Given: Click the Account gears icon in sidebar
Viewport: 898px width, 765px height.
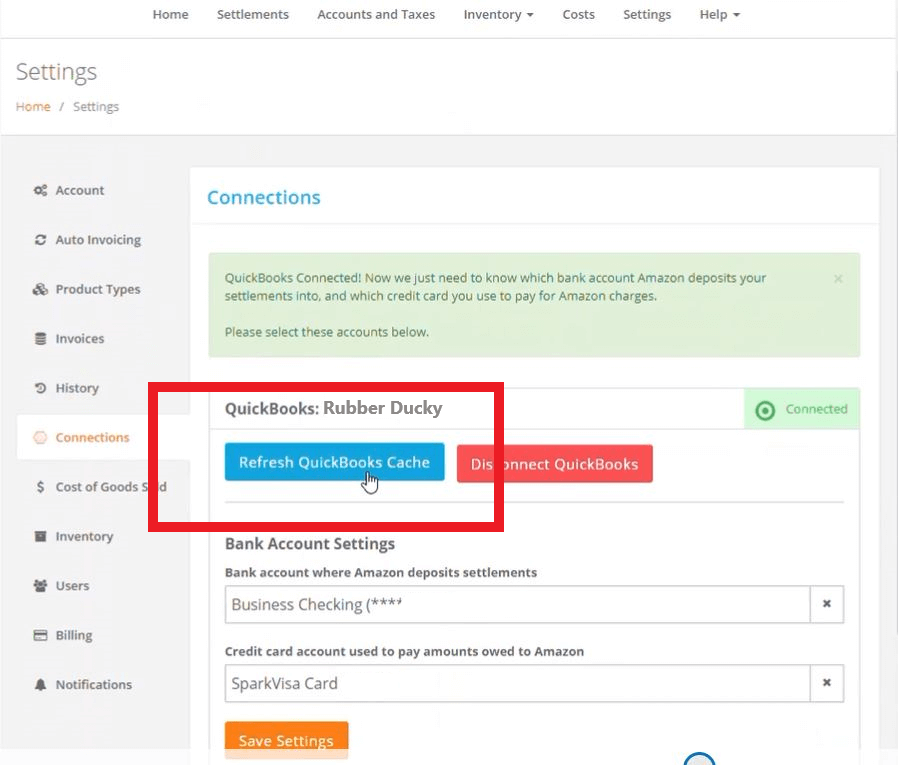Looking at the screenshot, I should coord(40,190).
